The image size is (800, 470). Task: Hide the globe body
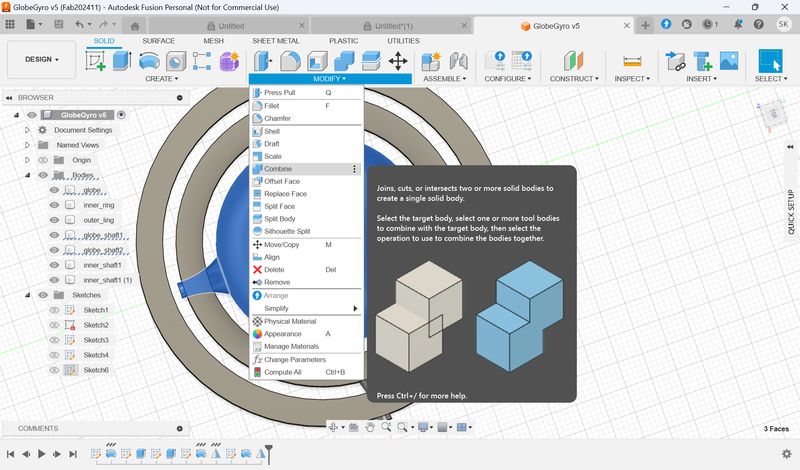54,190
